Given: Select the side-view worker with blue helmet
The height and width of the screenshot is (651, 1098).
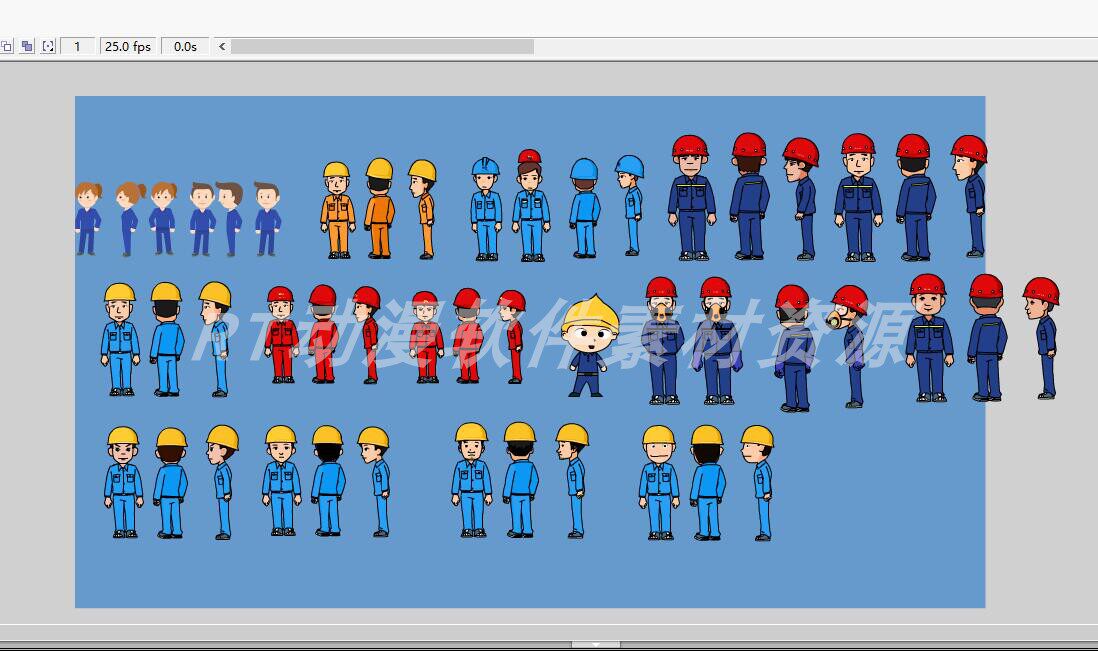Looking at the screenshot, I should pyautogui.click(x=630, y=205).
